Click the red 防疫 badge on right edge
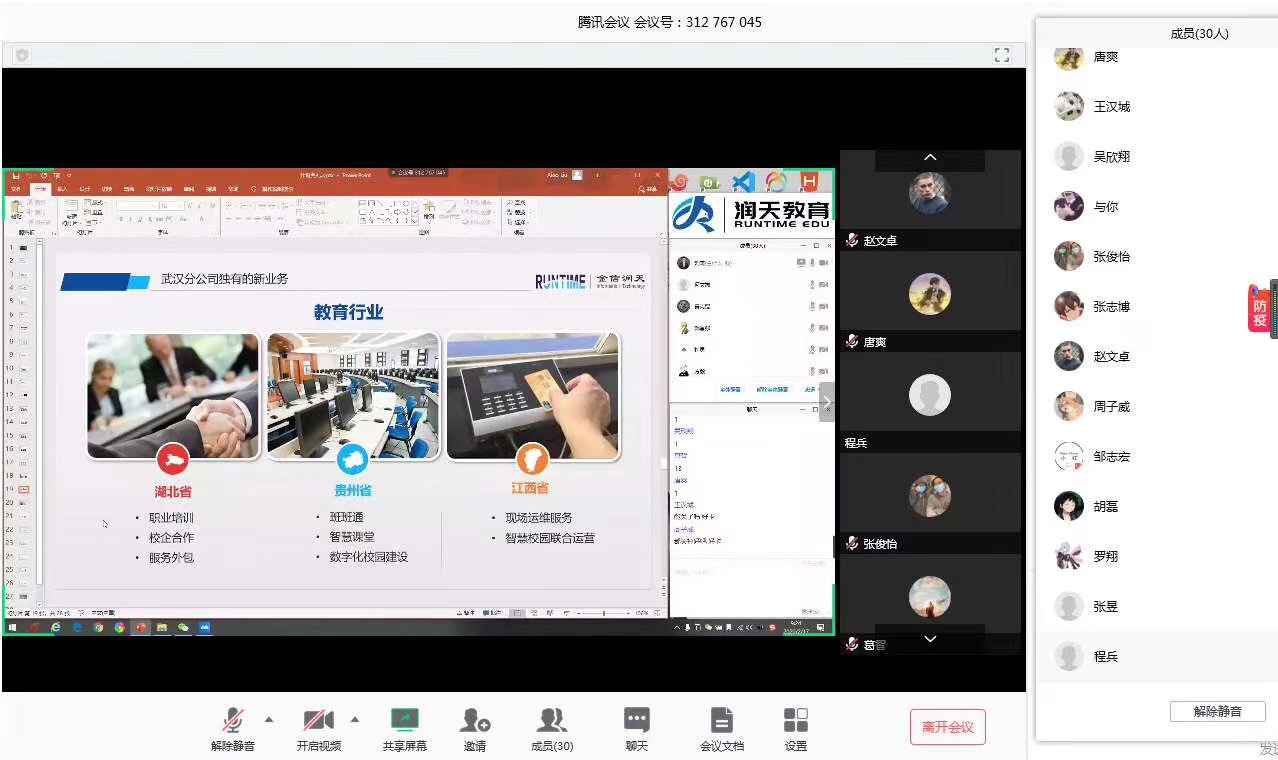This screenshot has height=760, width=1278. pos(1259,308)
